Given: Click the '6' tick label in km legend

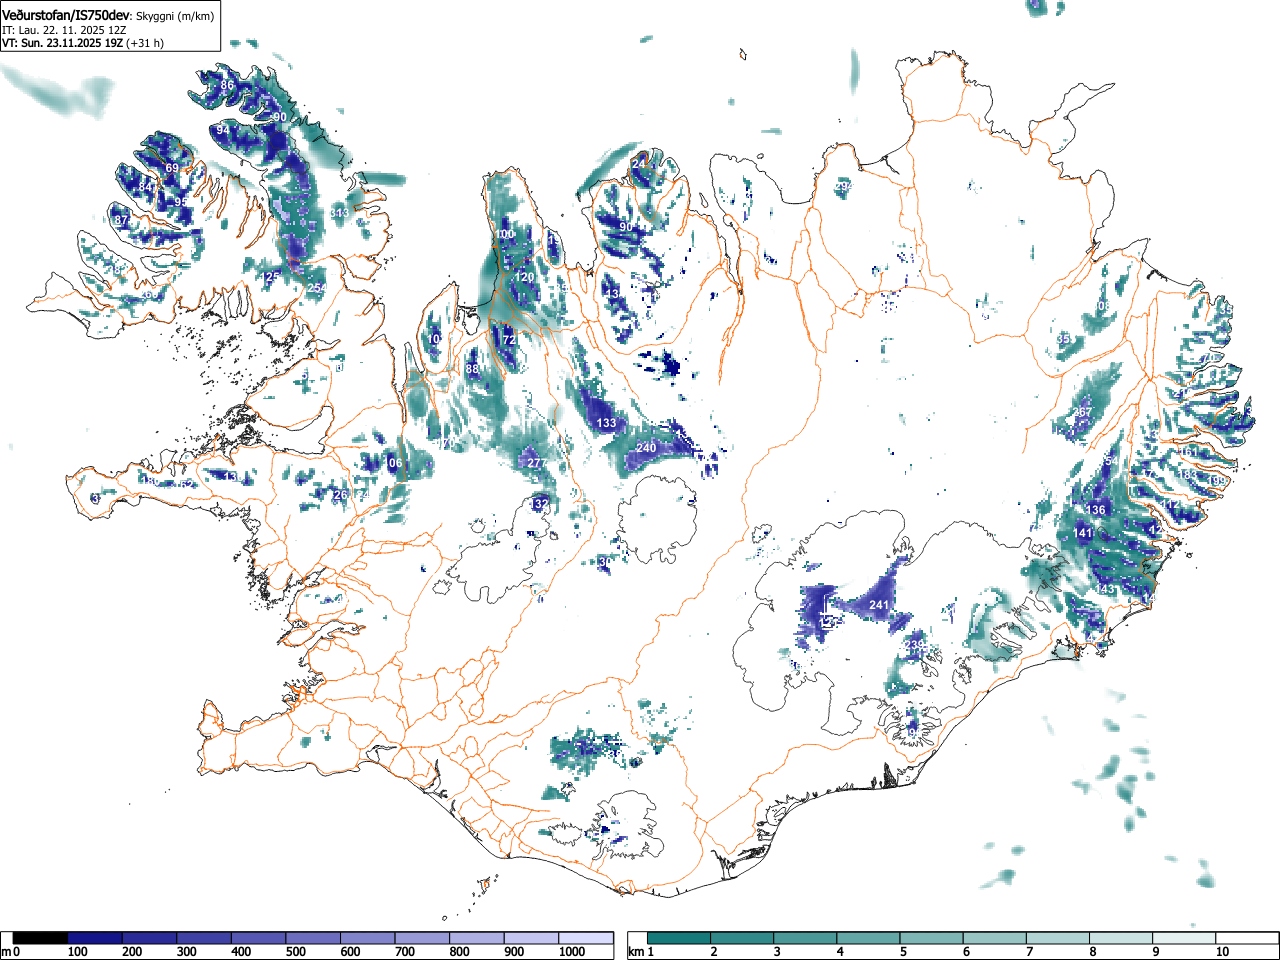Looking at the screenshot, I should click(965, 952).
